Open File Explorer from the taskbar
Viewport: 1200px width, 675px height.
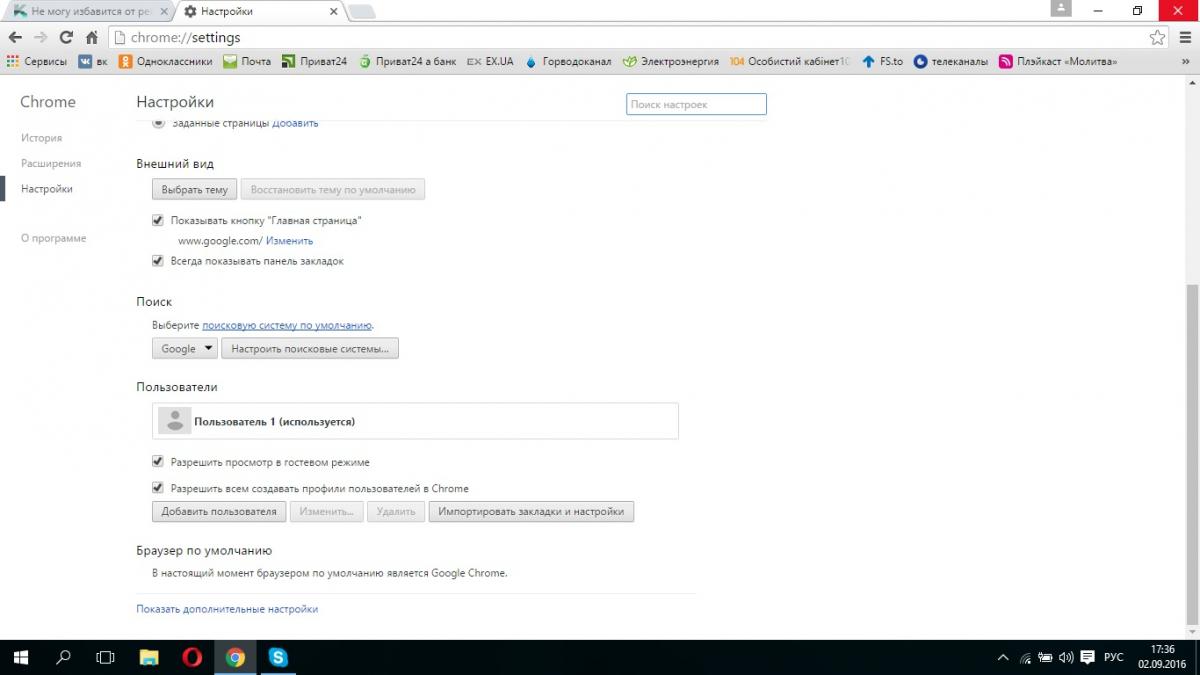[x=148, y=657]
